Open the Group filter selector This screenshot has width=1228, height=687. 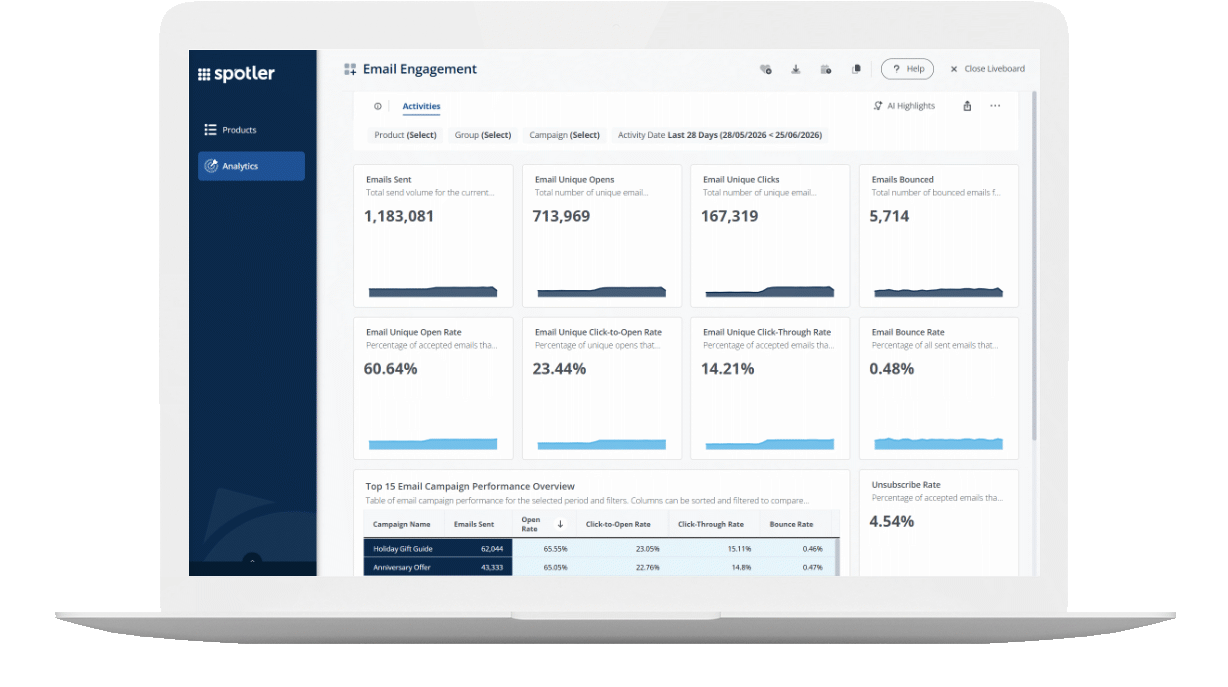pos(483,135)
